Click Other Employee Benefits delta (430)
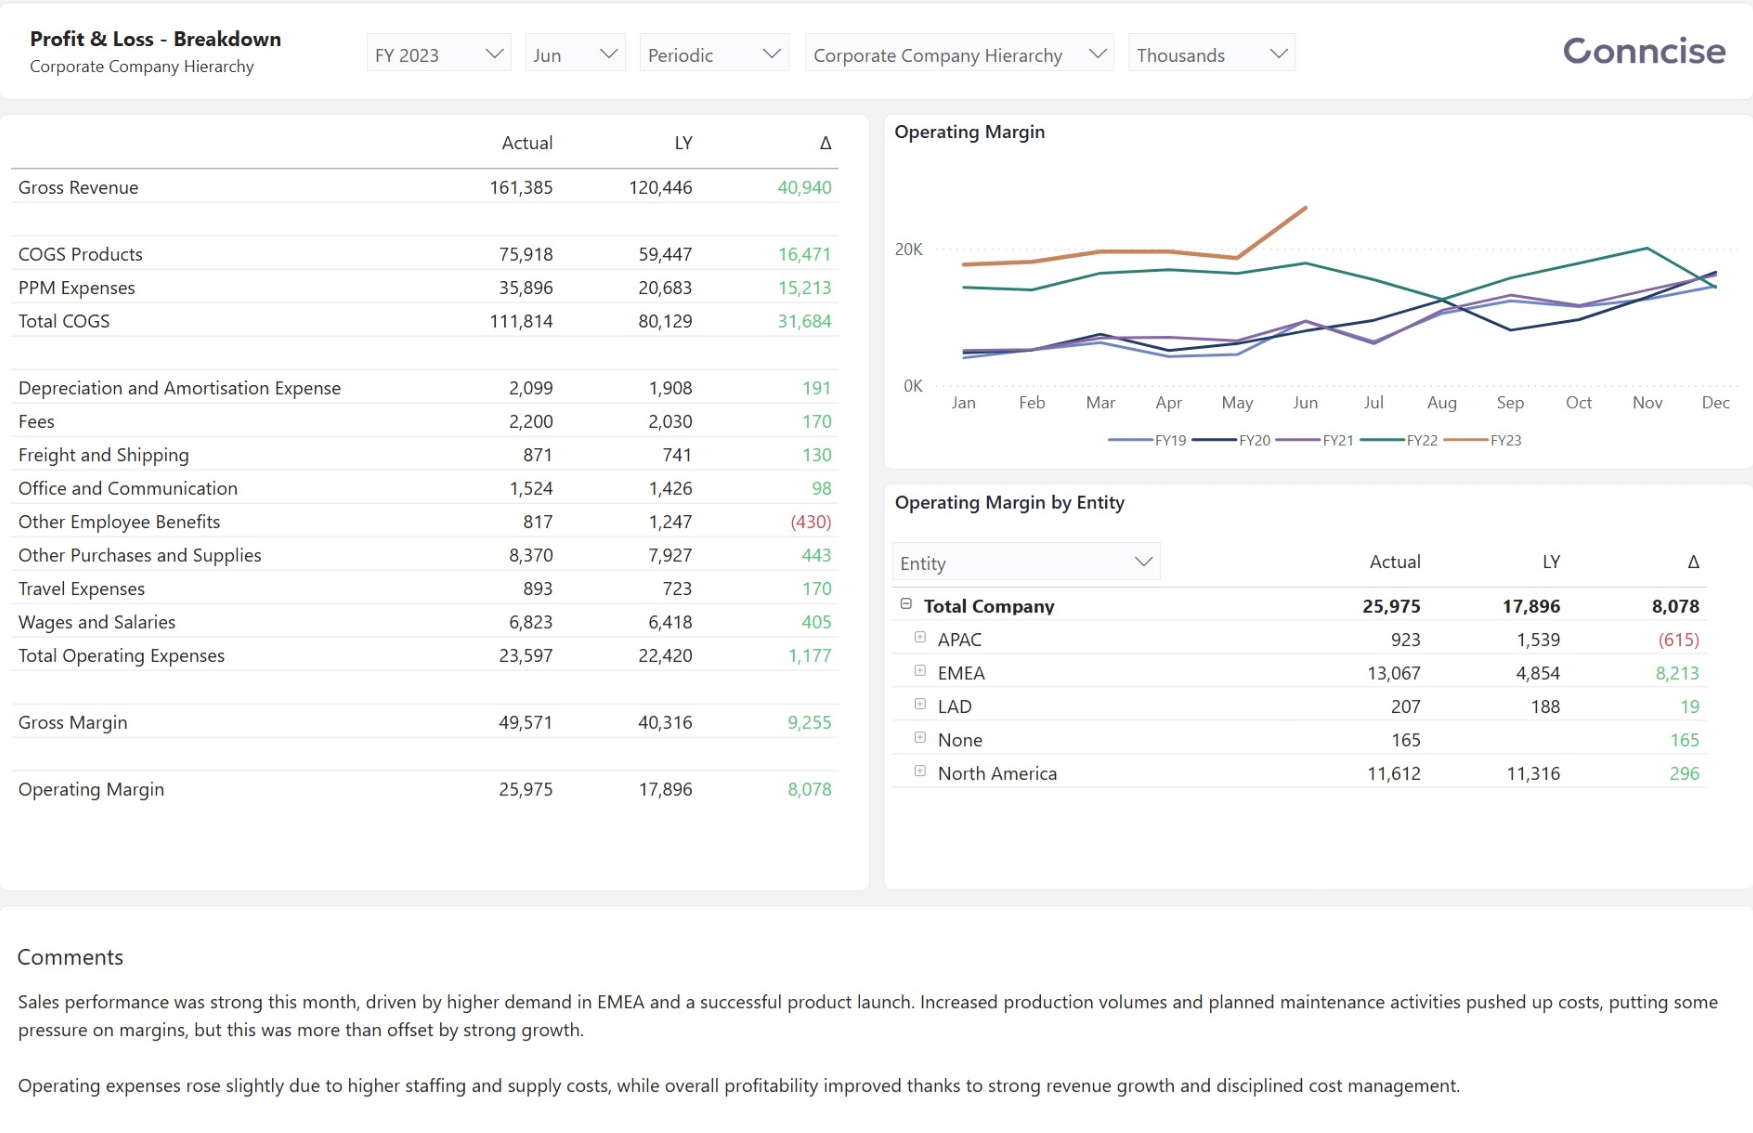Image resolution: width=1753 pixels, height=1133 pixels. pos(810,522)
